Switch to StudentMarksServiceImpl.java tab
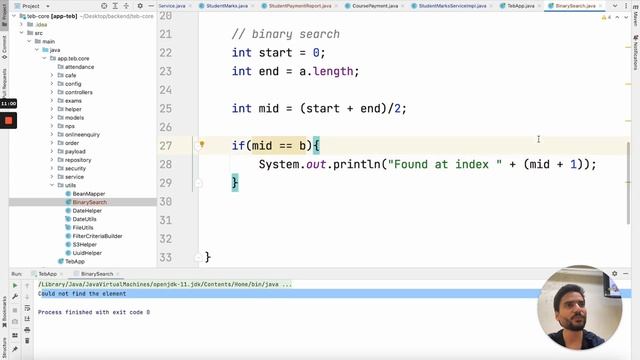The width and height of the screenshot is (640, 360). coord(452,6)
